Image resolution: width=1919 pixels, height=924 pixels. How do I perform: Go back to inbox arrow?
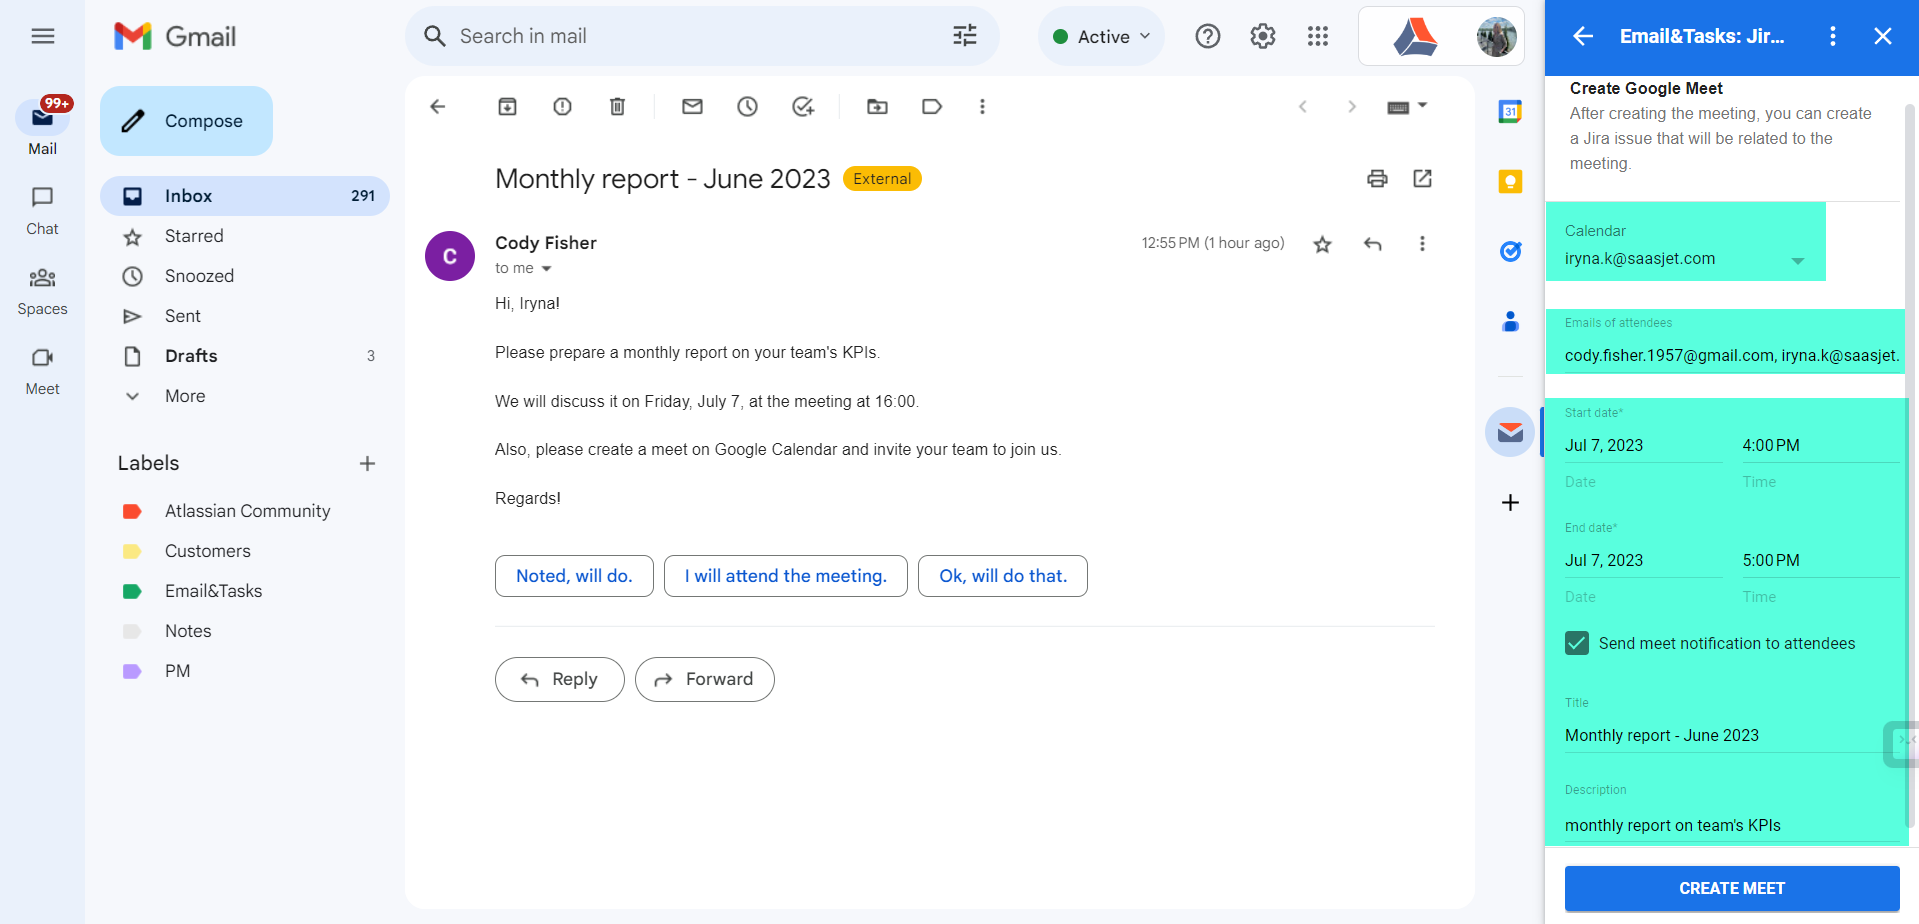[x=437, y=107]
